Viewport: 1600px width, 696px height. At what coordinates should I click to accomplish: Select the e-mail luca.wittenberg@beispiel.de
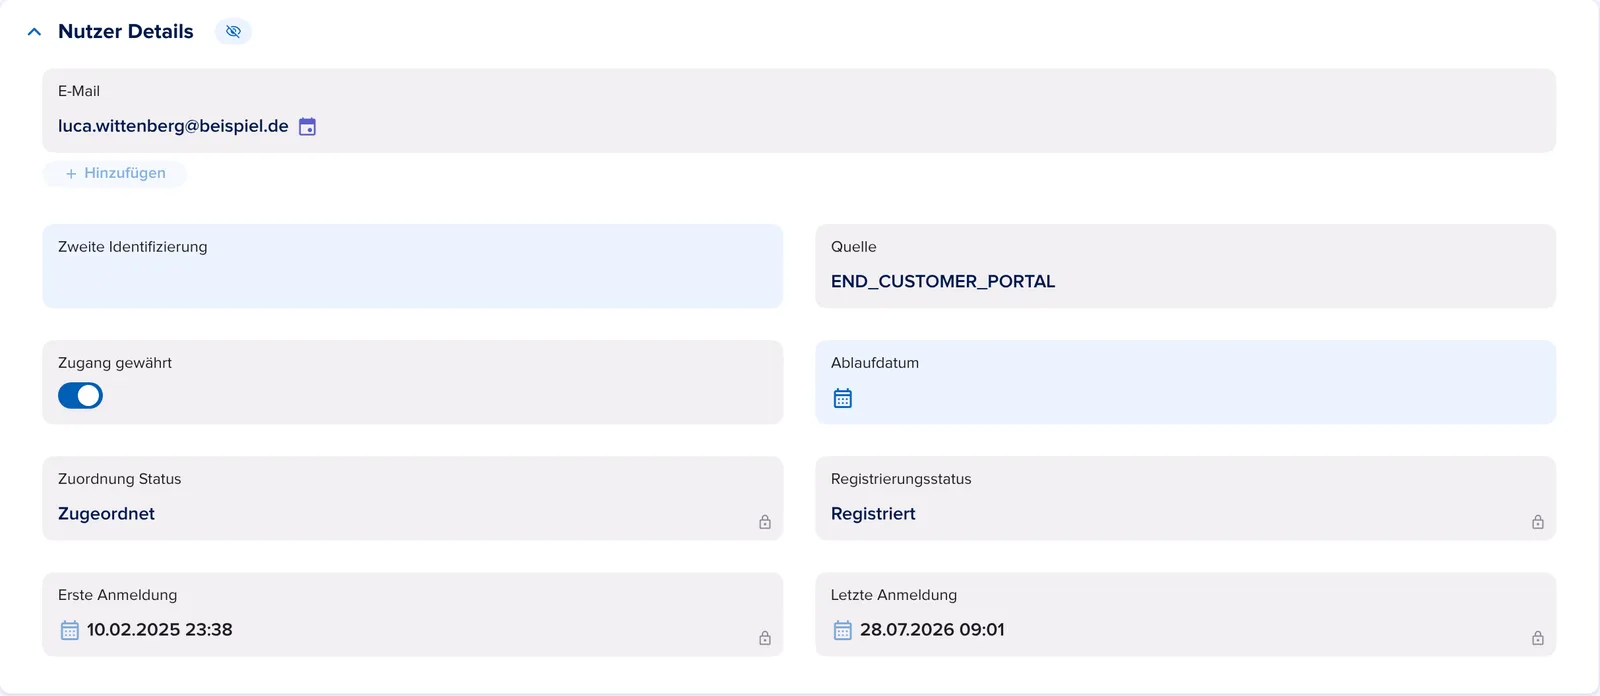click(x=173, y=126)
